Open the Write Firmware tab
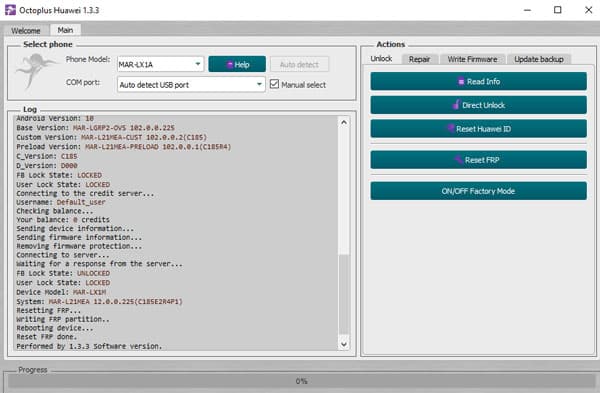600x393 pixels. tap(472, 59)
